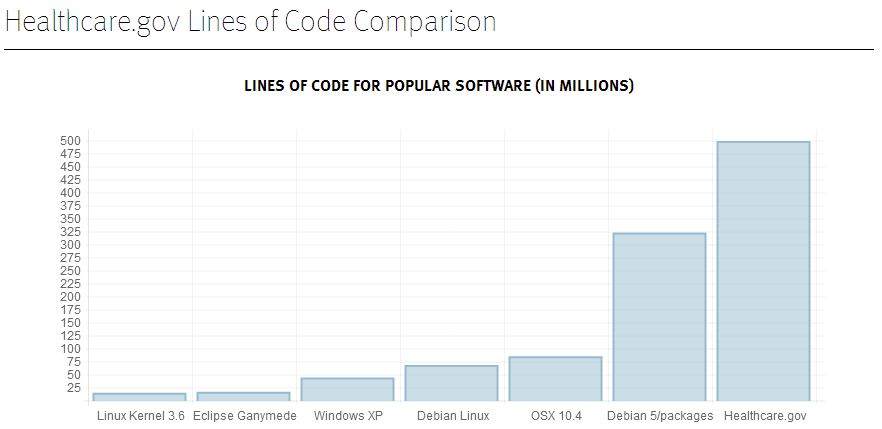Screen dimensions: 882x429
Task: Click the 350 y-axis value
Action: pyautogui.click(x=71, y=219)
